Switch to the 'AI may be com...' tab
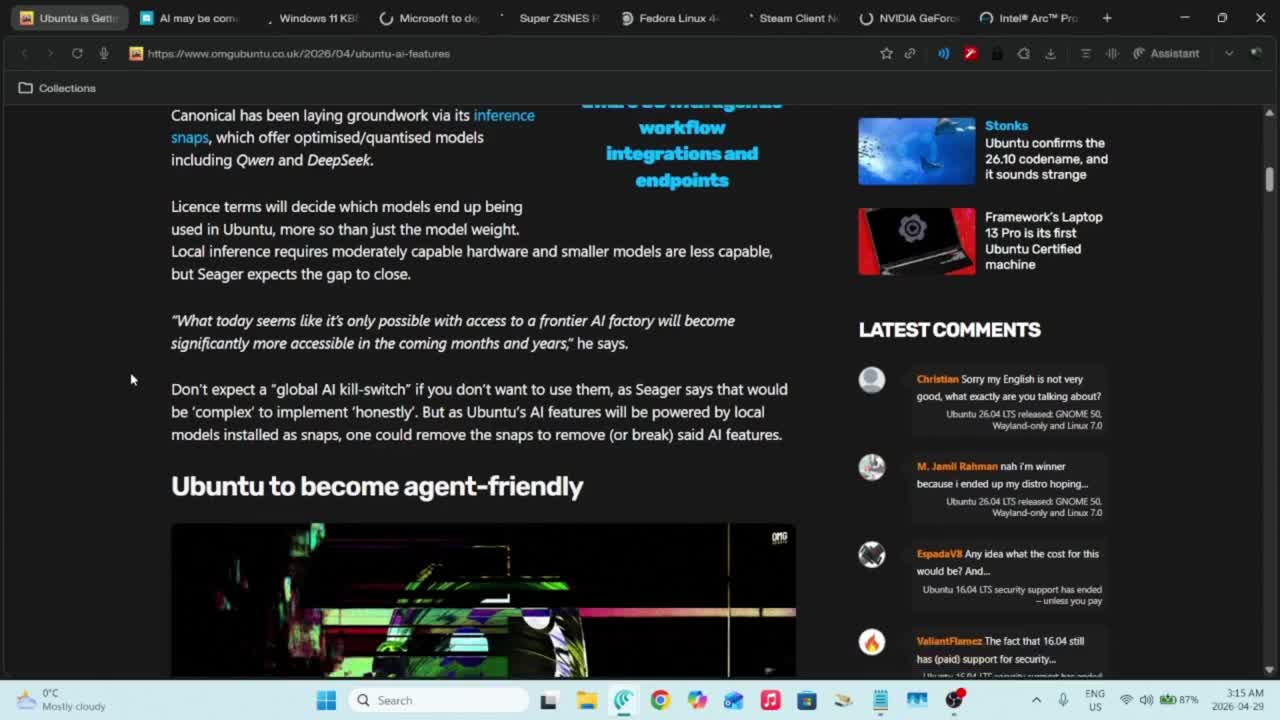The height and width of the screenshot is (720, 1280). point(189,18)
